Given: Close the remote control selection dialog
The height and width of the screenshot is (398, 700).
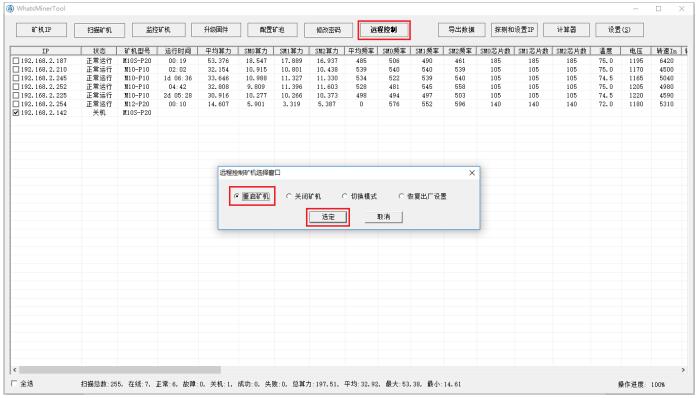Looking at the screenshot, I should click(x=472, y=173).
